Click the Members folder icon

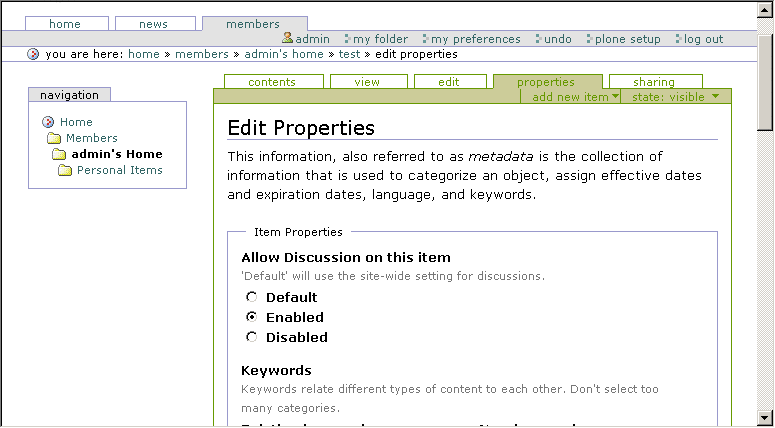pyautogui.click(x=54, y=138)
